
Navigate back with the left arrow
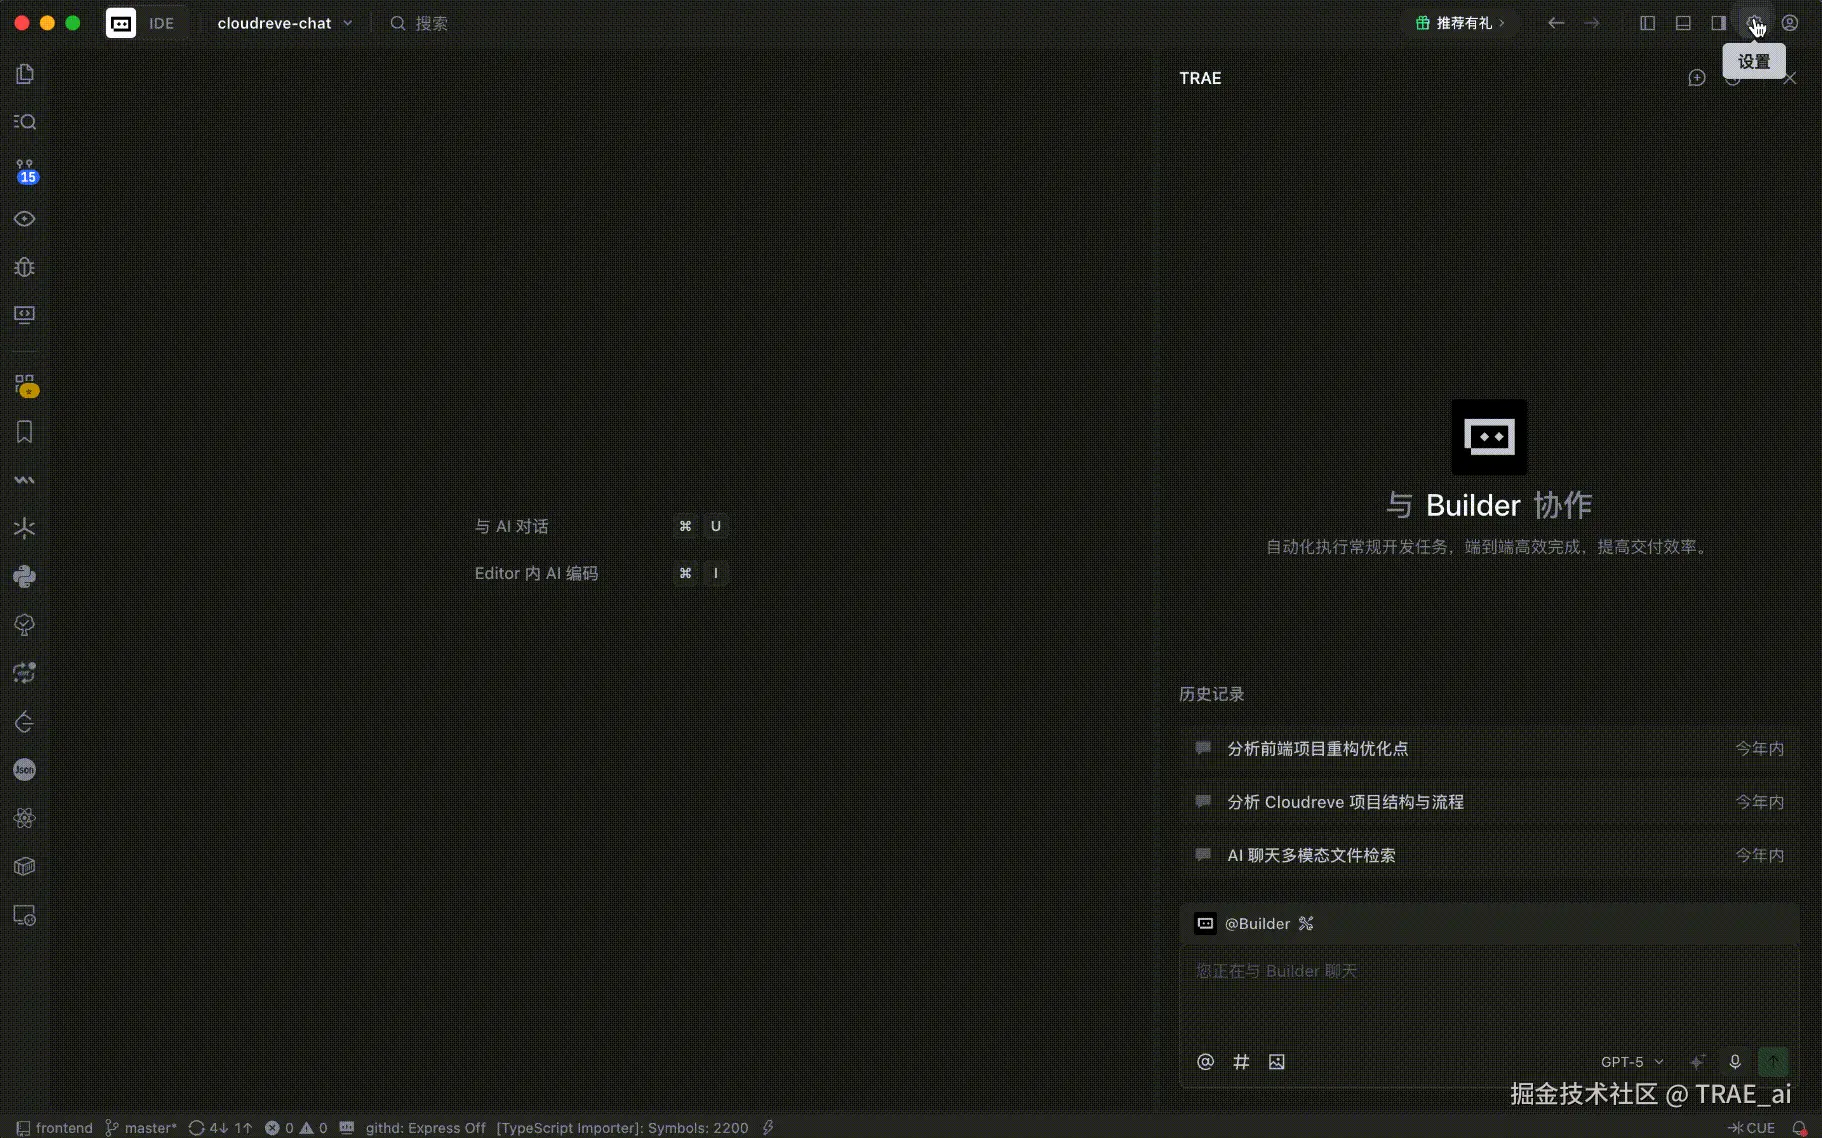pyautogui.click(x=1556, y=23)
